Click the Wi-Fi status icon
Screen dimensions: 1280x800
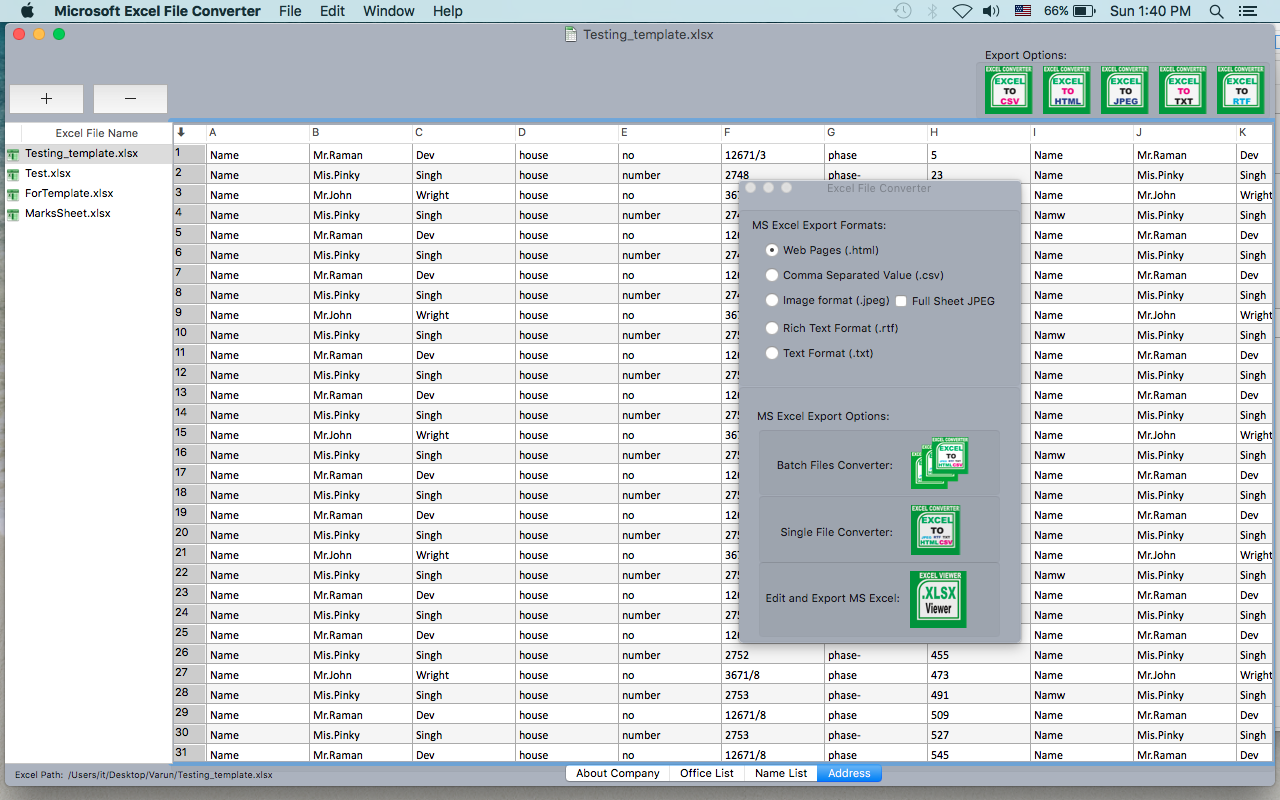[962, 11]
